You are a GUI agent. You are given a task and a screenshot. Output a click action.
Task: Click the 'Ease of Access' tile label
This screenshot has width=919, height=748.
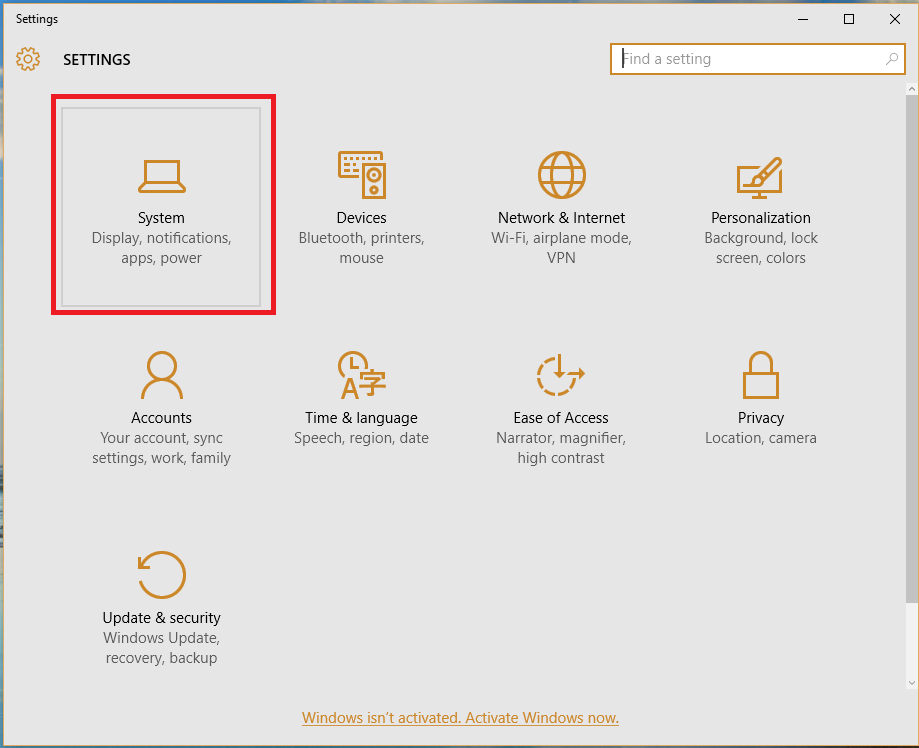click(x=561, y=418)
